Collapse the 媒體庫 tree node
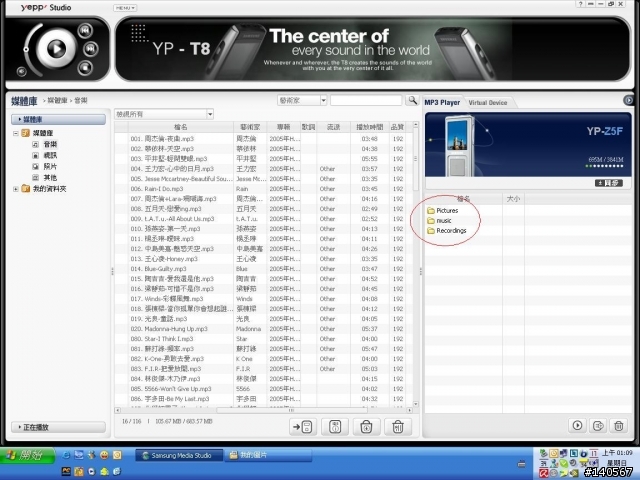This screenshot has width=640, height=480. click(16, 133)
